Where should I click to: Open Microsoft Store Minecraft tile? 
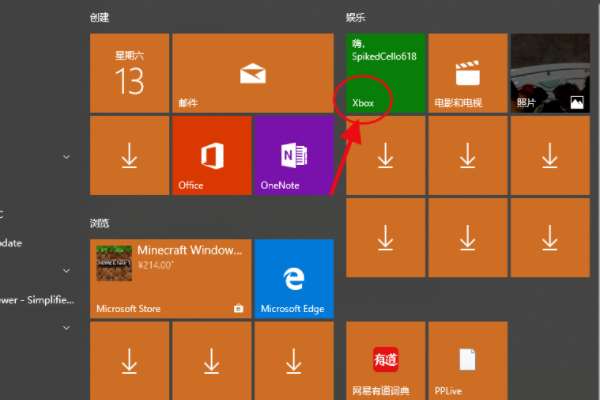pyautogui.click(x=170, y=279)
